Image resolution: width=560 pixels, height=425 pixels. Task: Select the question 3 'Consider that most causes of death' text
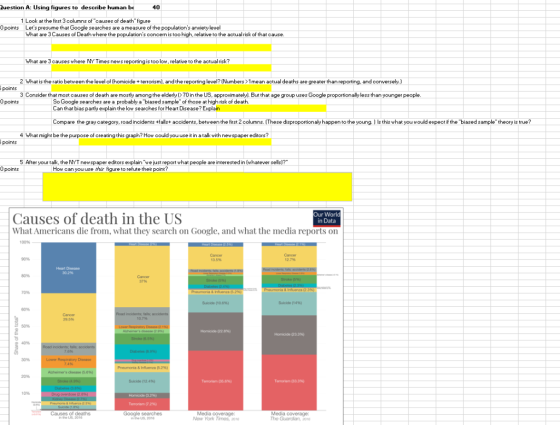[x=223, y=95]
